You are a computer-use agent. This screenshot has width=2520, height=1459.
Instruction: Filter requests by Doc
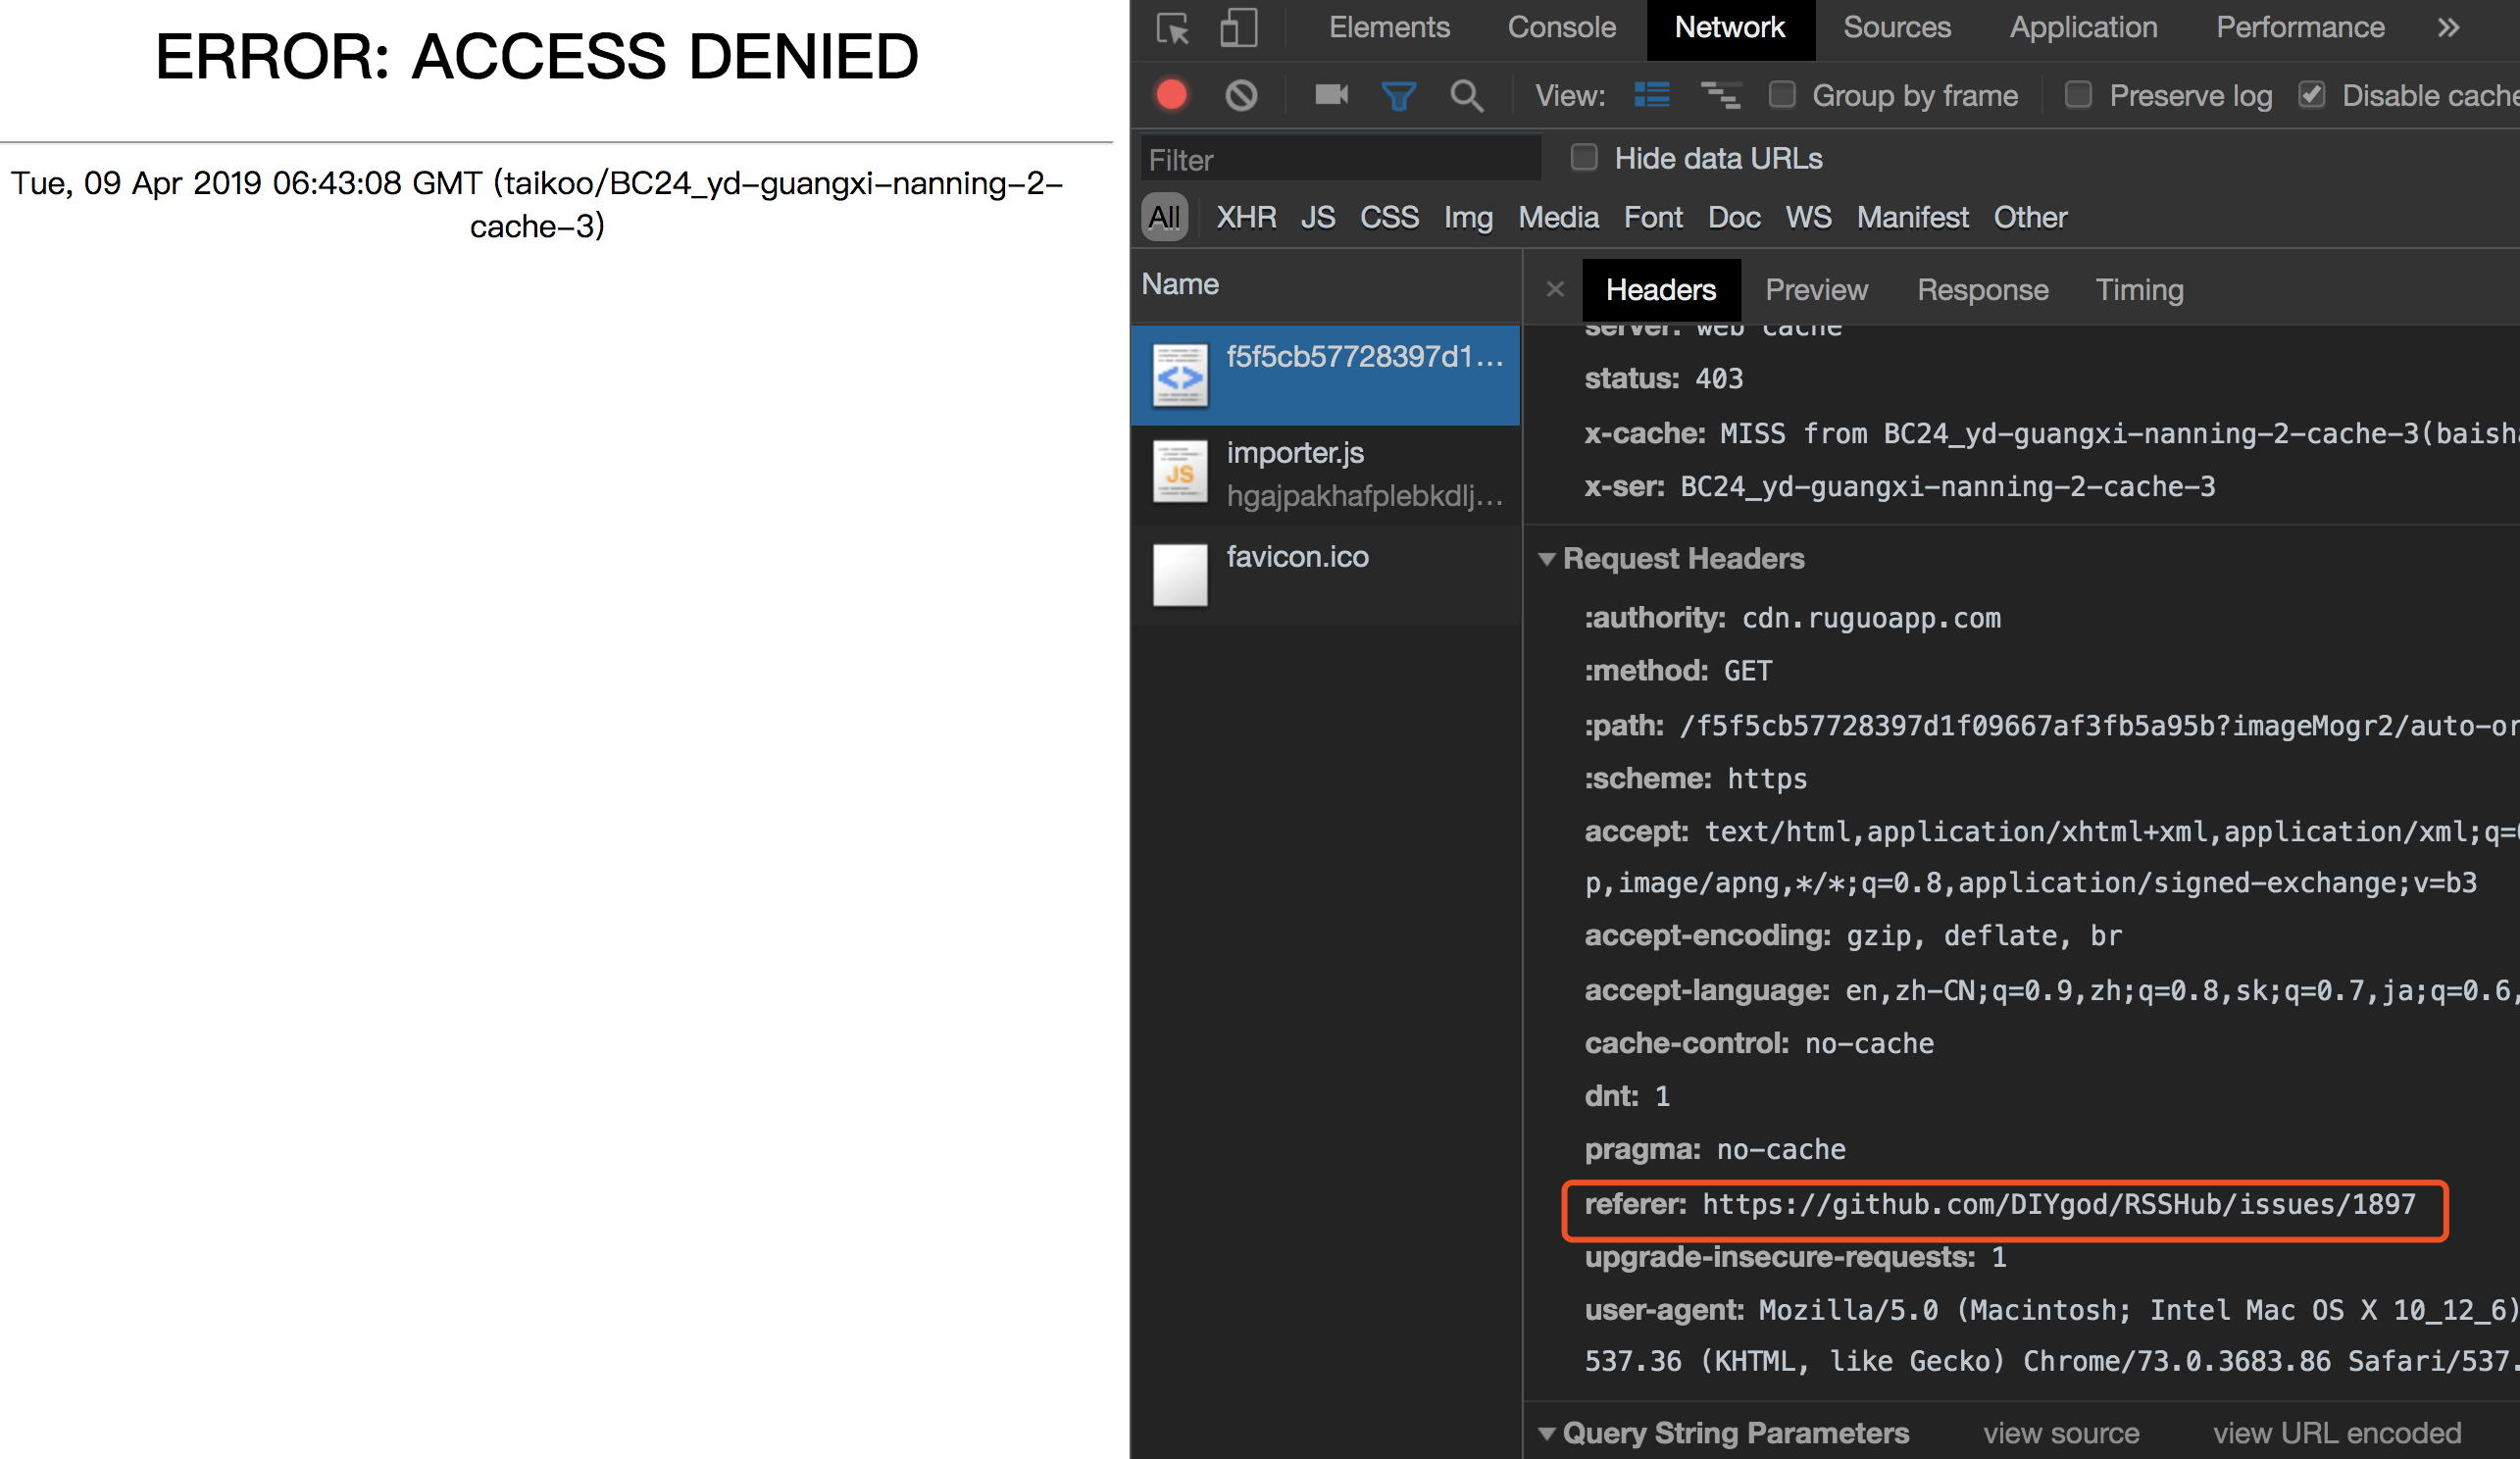1734,217
